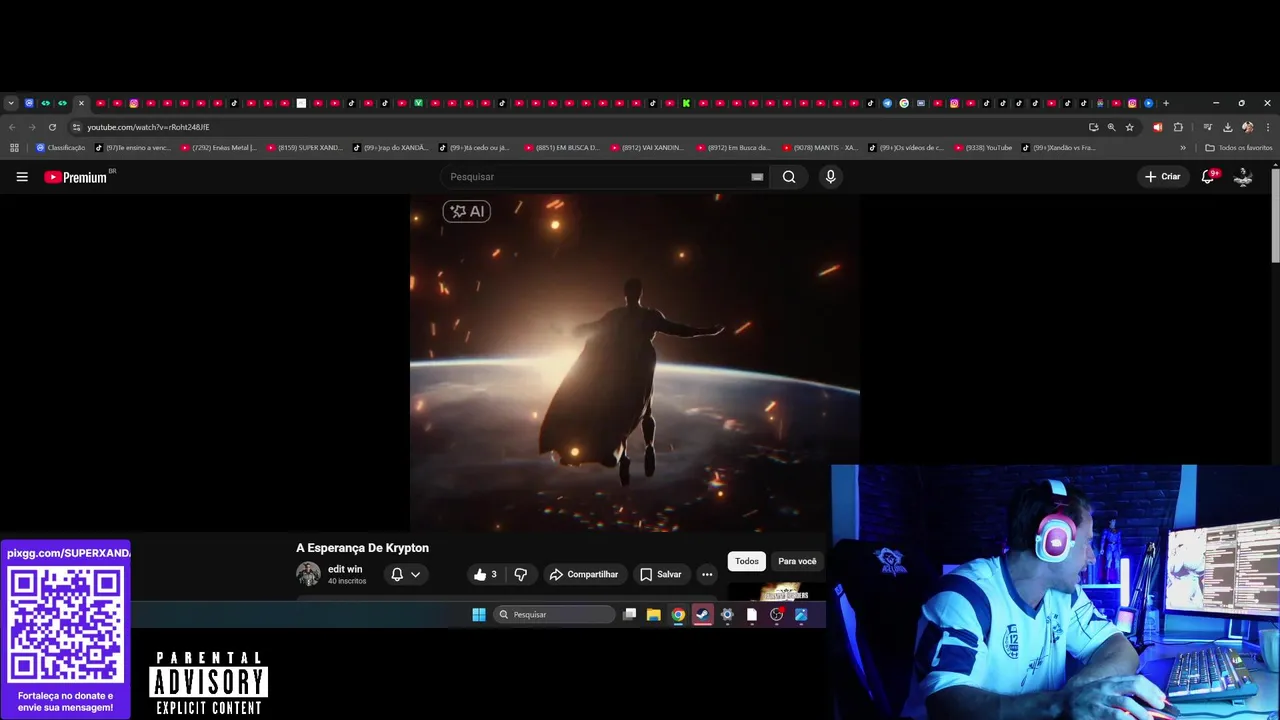Open the YouTube account avatar menu
This screenshot has width=1280, height=720.
1243,177
